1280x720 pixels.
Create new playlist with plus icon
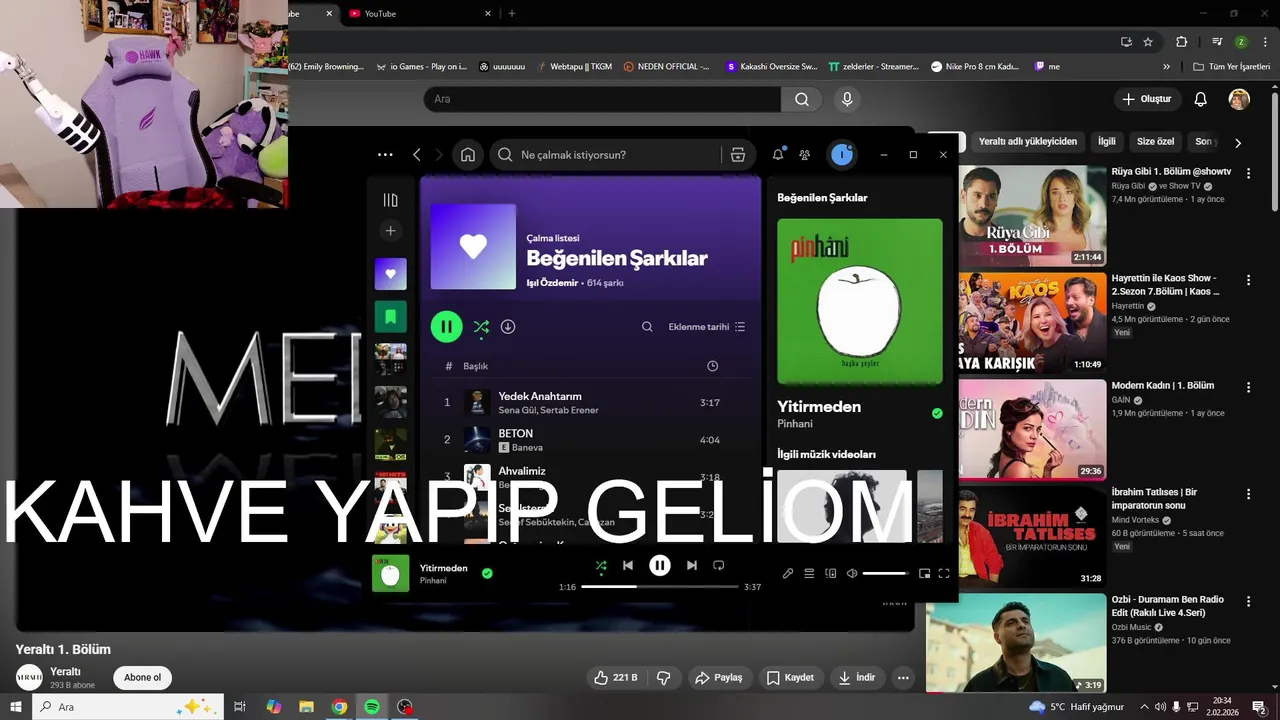[x=390, y=231]
